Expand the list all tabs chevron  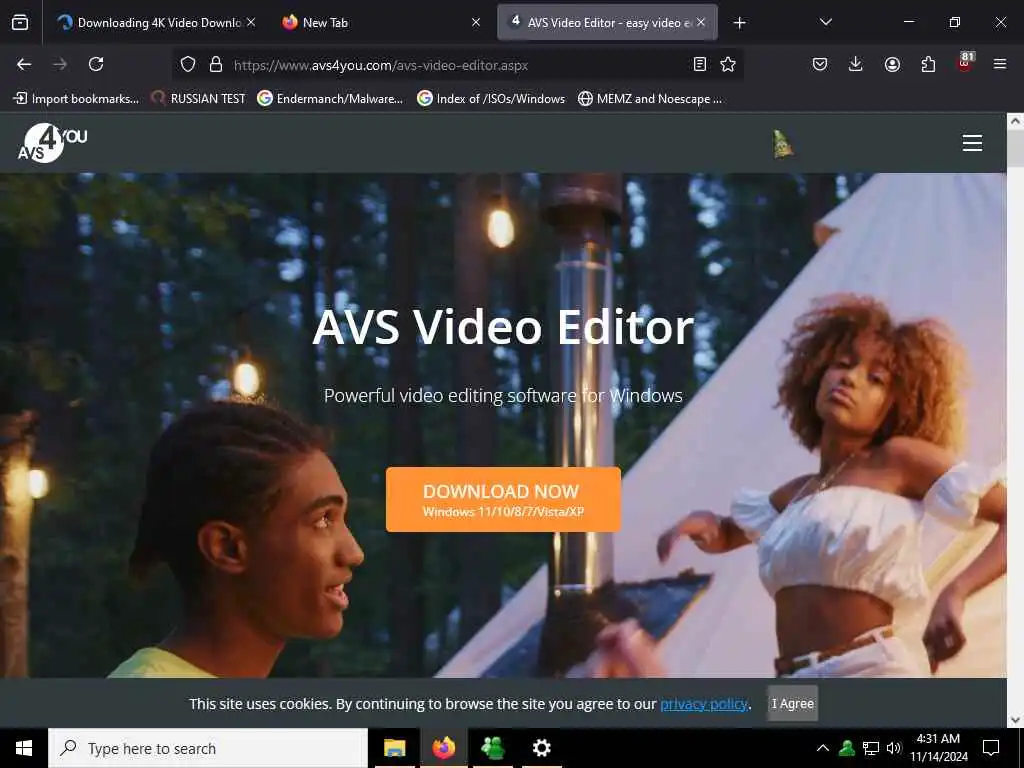825,22
